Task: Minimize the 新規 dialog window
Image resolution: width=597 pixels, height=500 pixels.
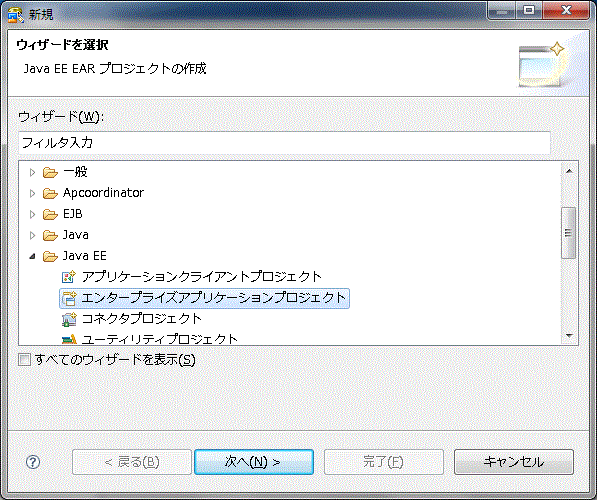Action: point(502,10)
